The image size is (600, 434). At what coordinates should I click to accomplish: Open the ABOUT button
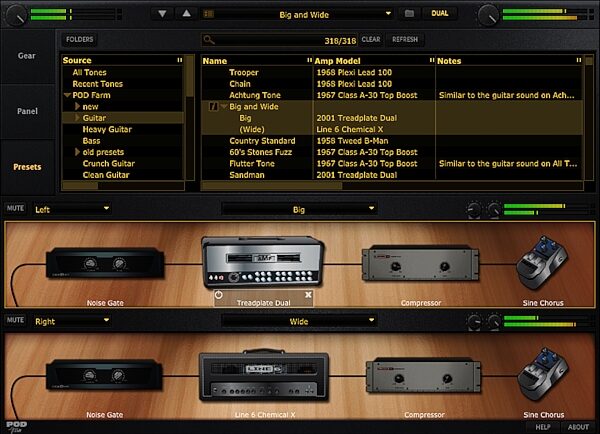[x=578, y=427]
